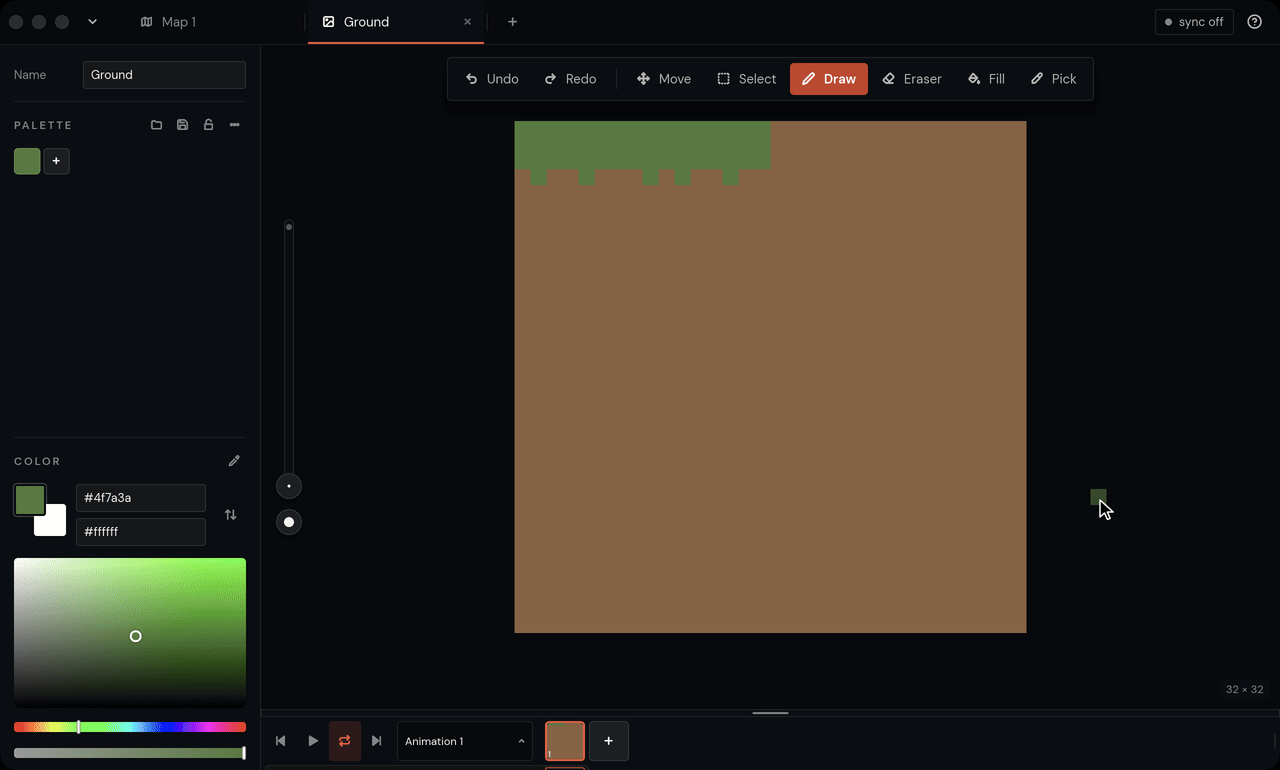Skip to the first animation frame

tap(280, 741)
